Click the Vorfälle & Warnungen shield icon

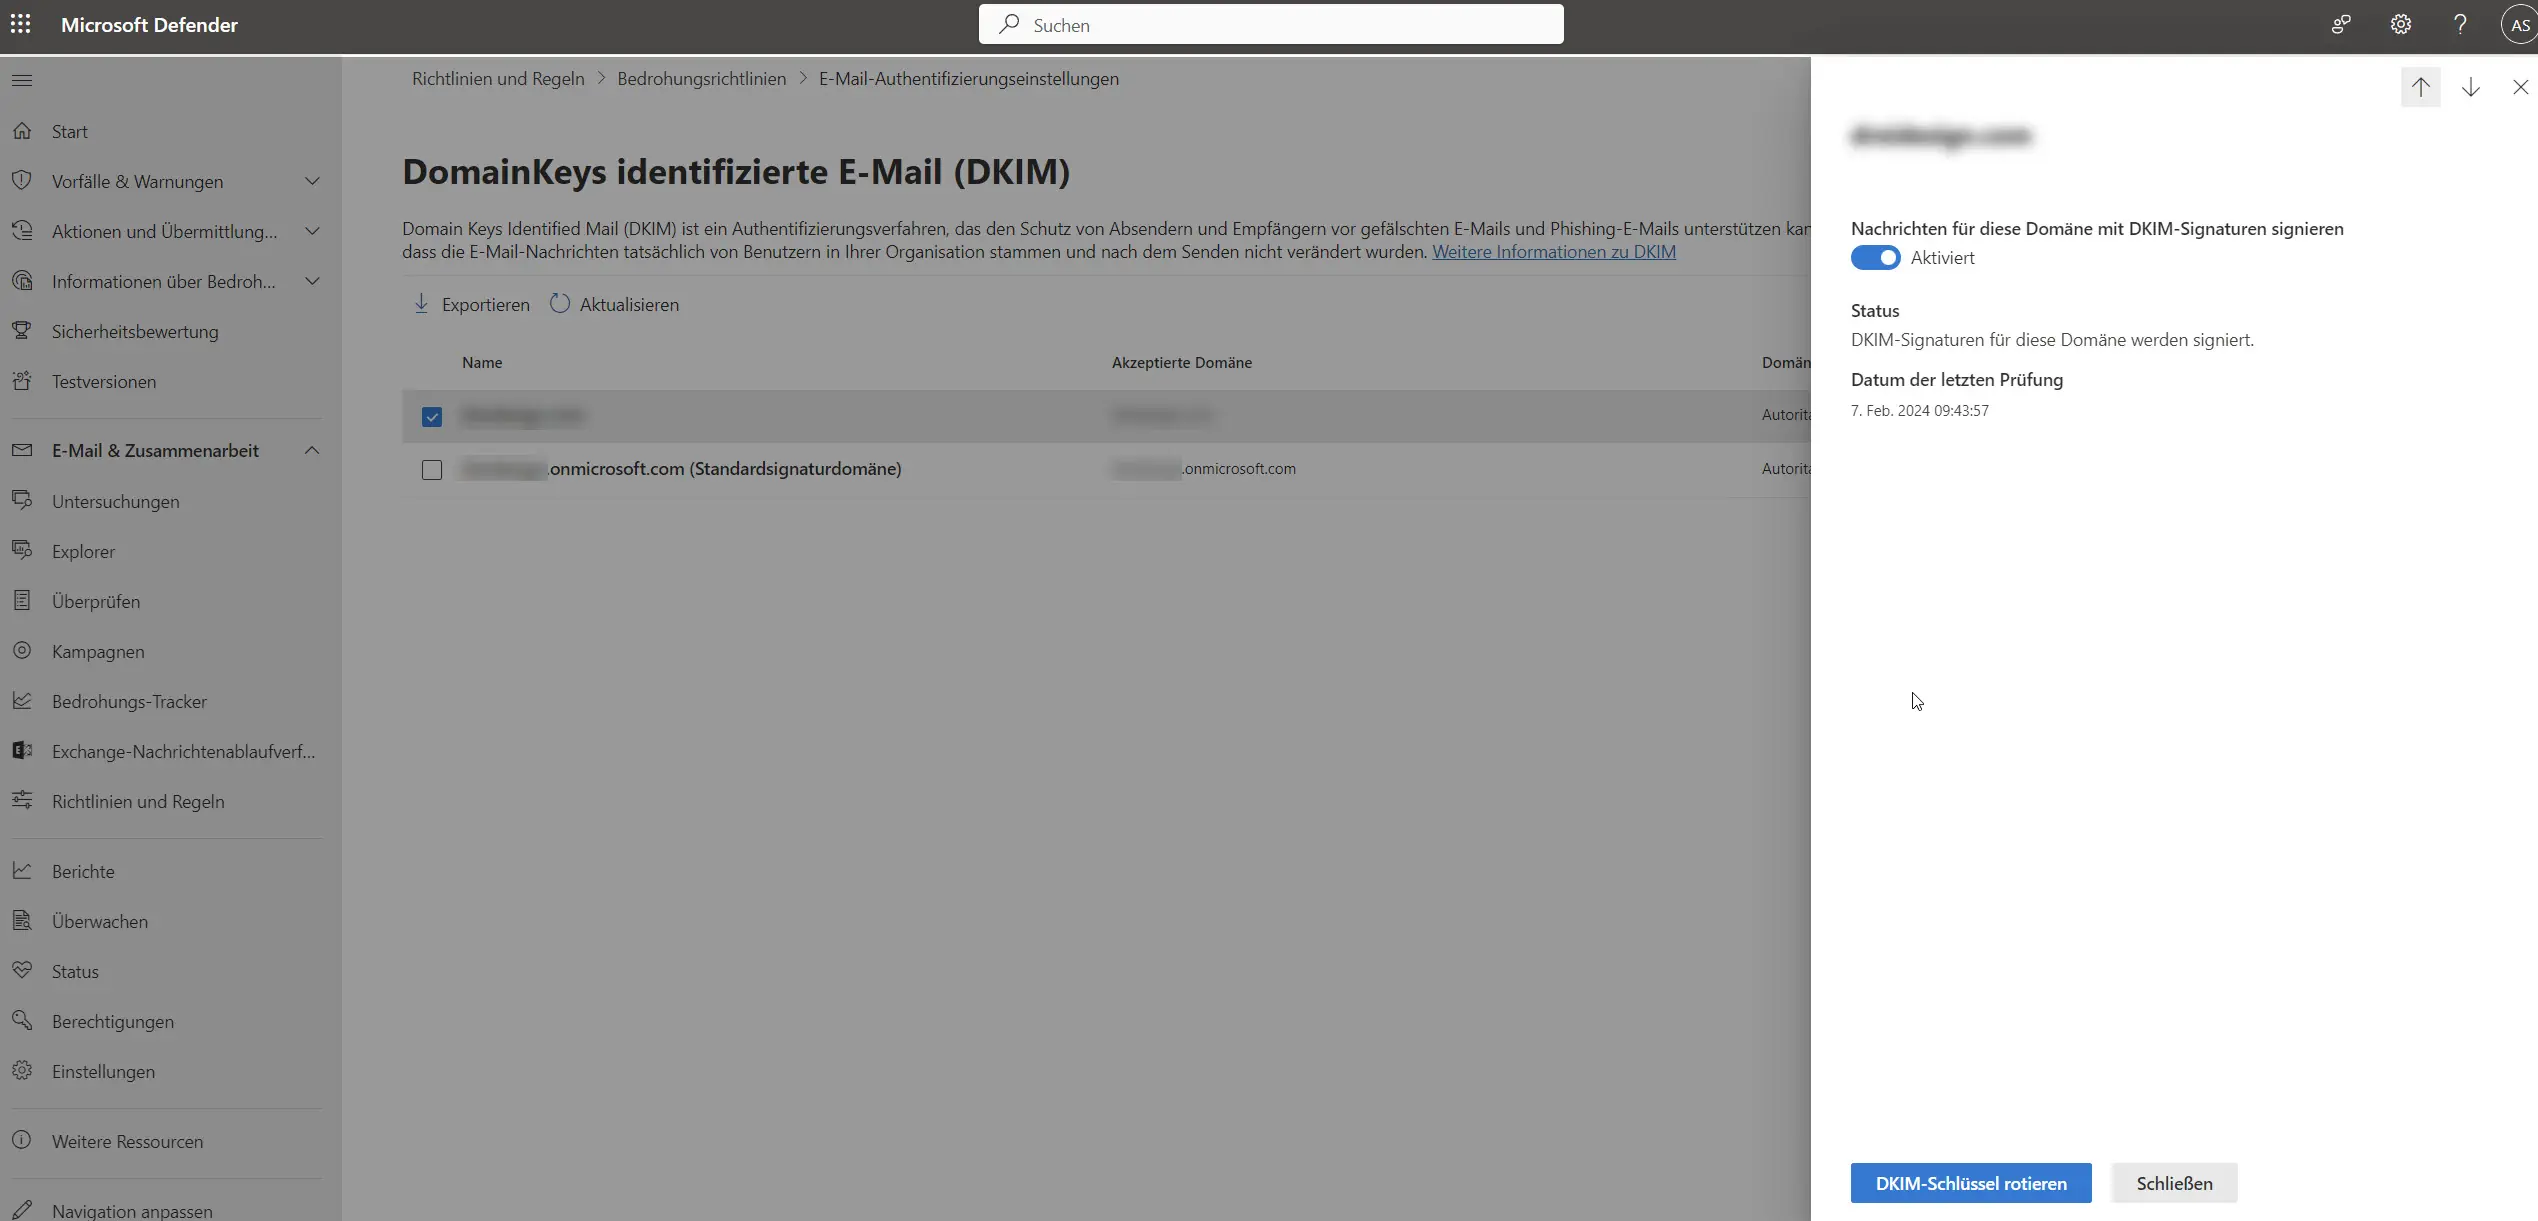pos(22,181)
